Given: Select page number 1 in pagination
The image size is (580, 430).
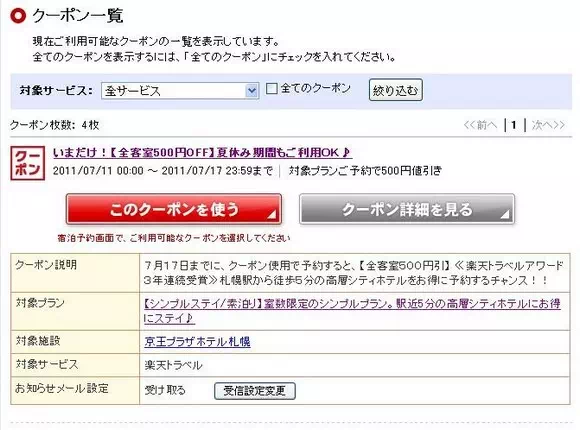Looking at the screenshot, I should (x=514, y=125).
